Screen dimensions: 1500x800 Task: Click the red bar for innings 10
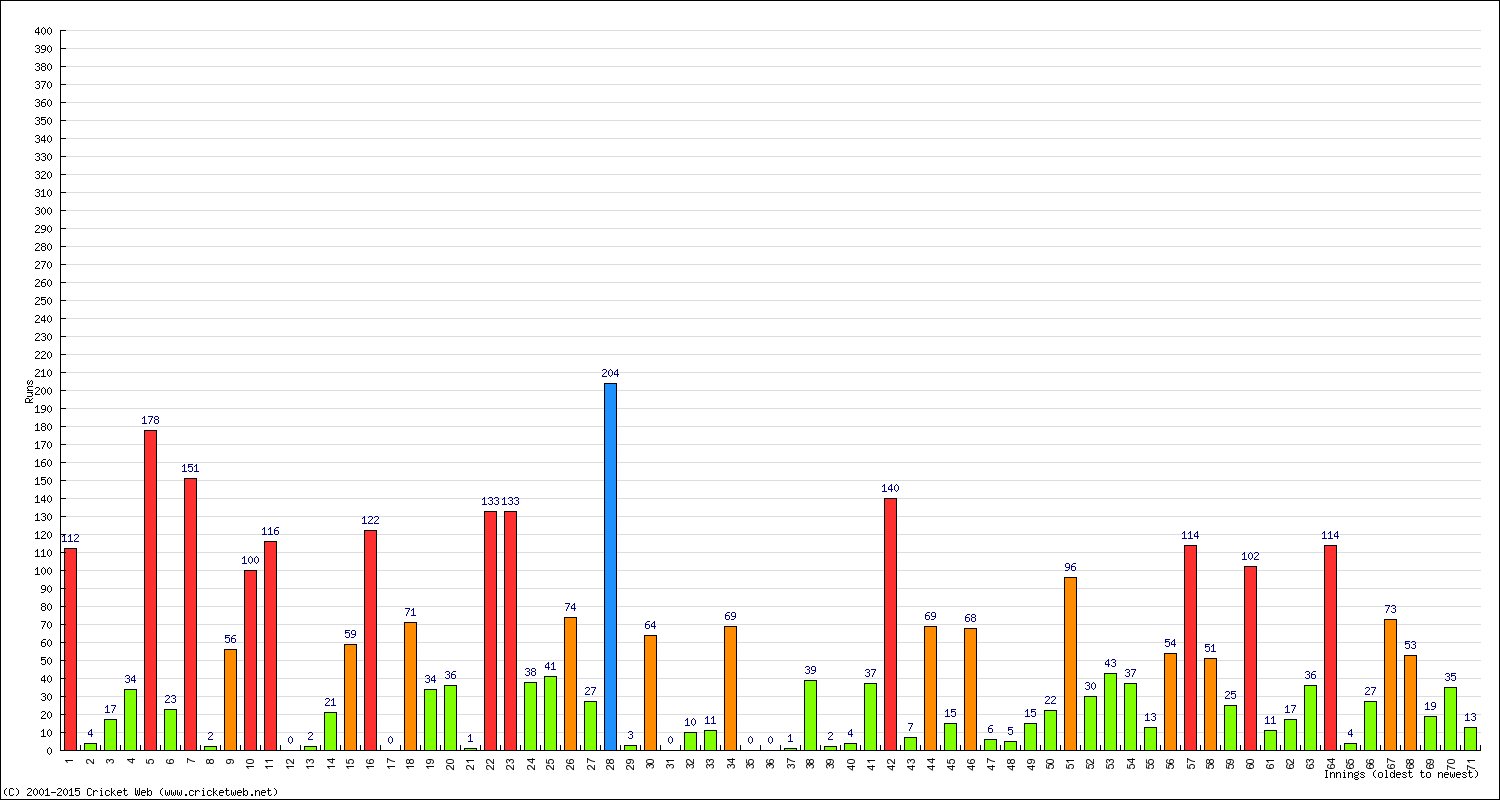coord(250,660)
